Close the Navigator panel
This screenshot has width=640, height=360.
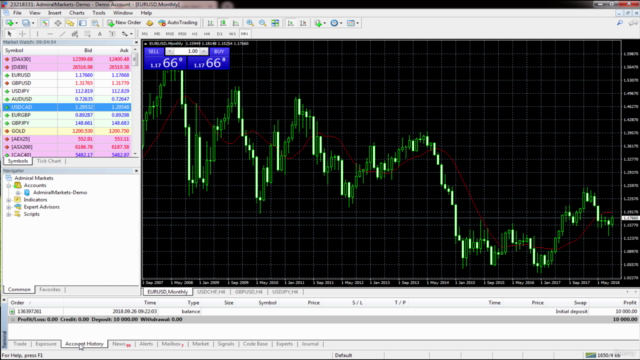point(136,171)
